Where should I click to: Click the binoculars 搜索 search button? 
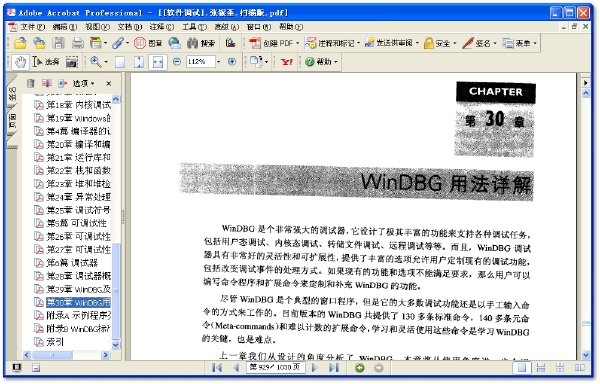click(x=201, y=43)
